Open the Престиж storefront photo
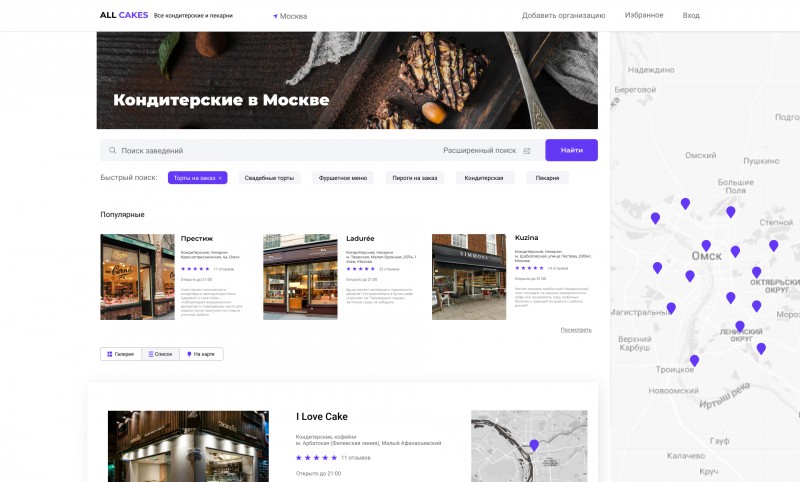The height and width of the screenshot is (482, 800). (x=137, y=277)
